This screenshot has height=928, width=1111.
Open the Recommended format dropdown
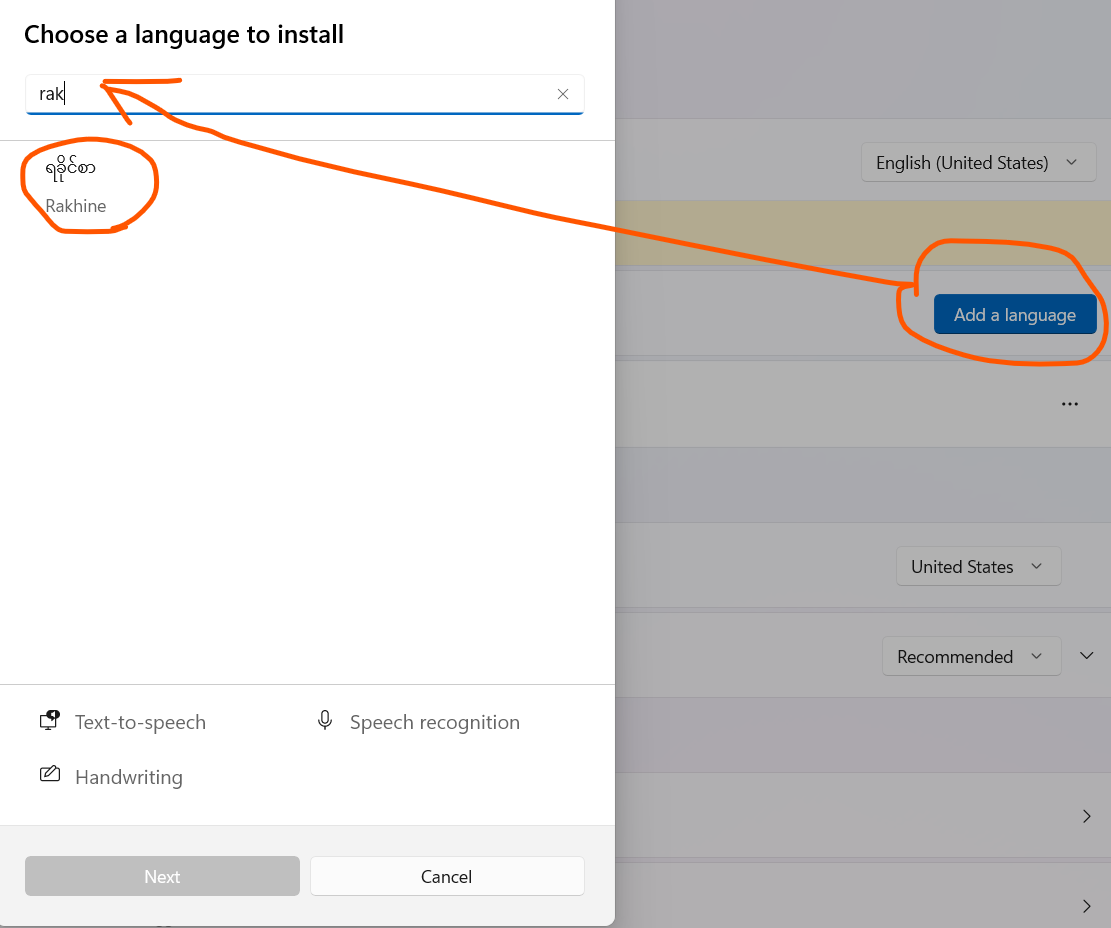pos(970,656)
